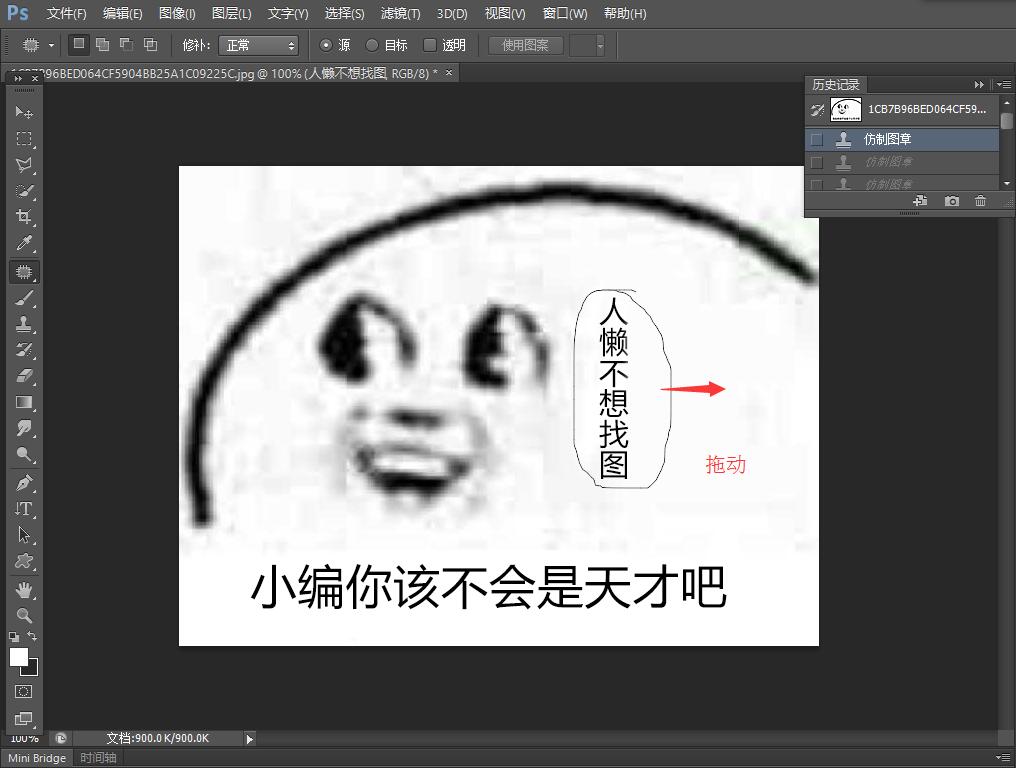Activate the Clone Stamp tool in toolbar
The width and height of the screenshot is (1016, 768).
[x=24, y=324]
